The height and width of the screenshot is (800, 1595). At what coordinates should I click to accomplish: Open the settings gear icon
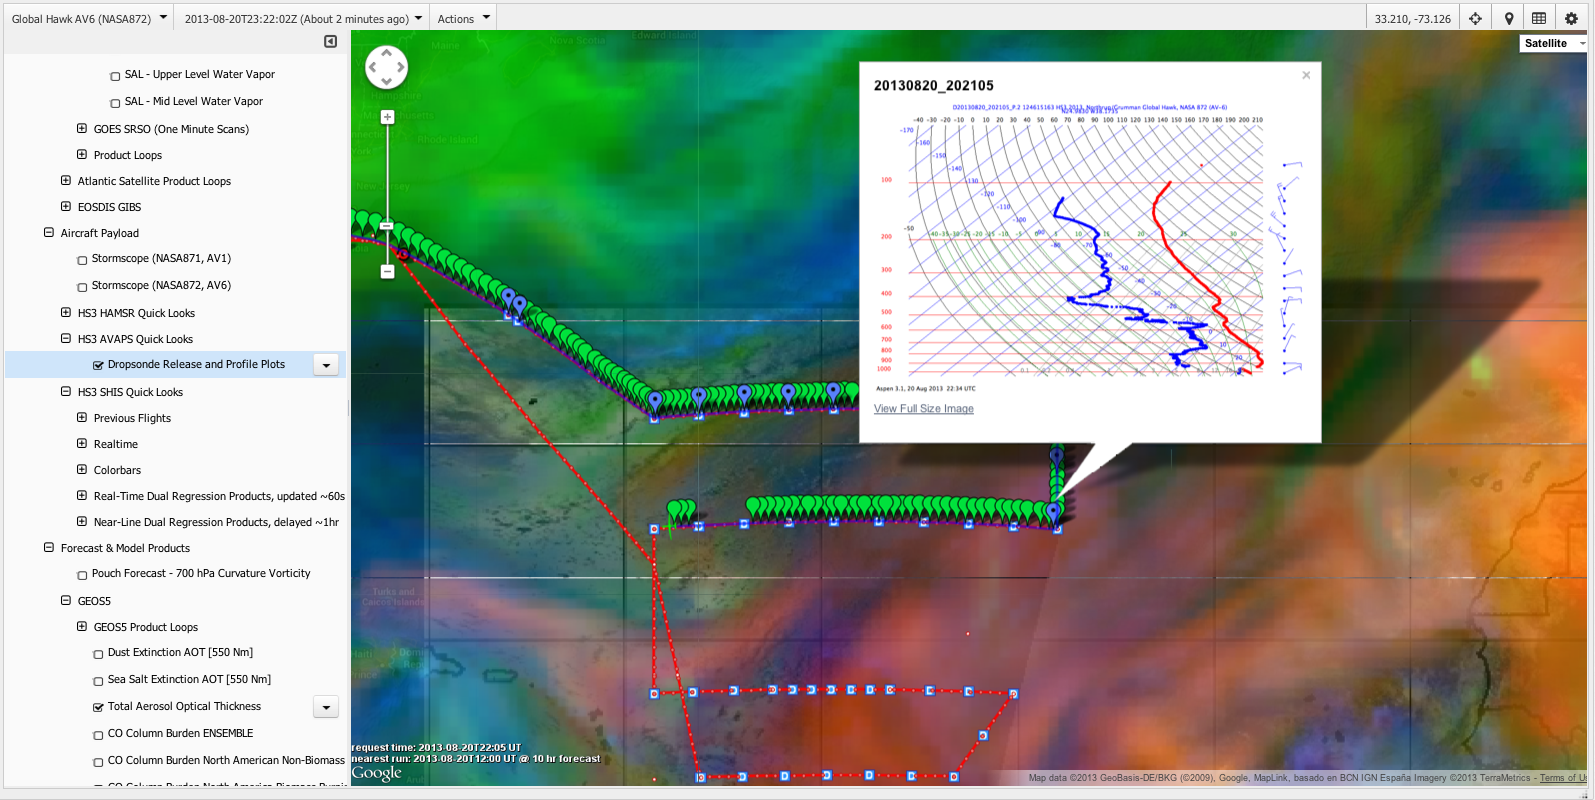[1571, 18]
